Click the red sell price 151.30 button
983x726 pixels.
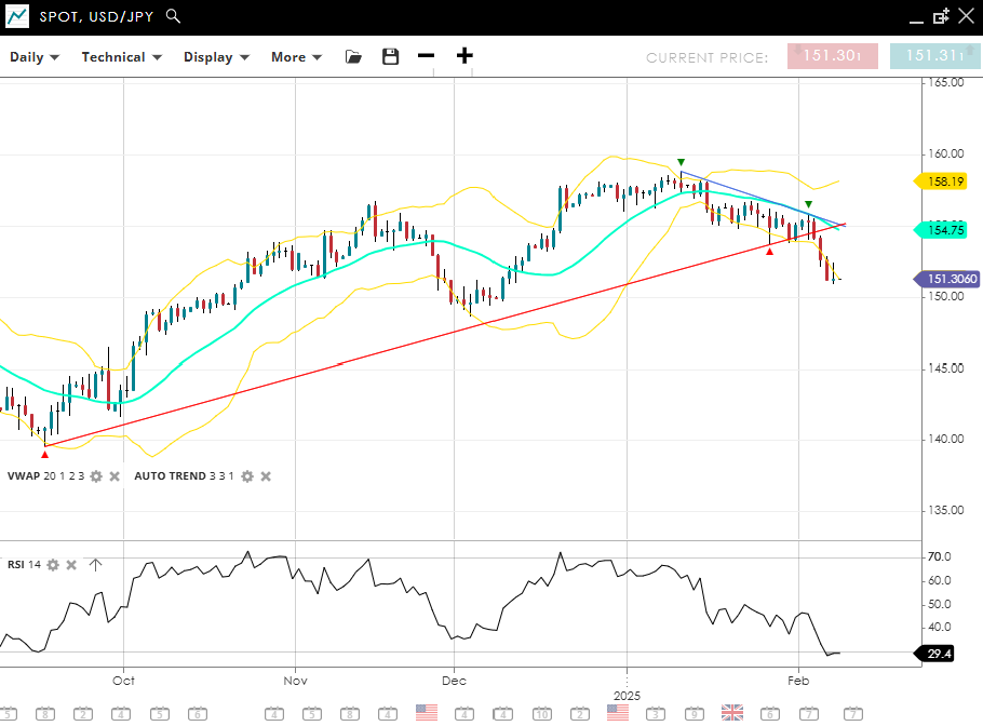[831, 56]
